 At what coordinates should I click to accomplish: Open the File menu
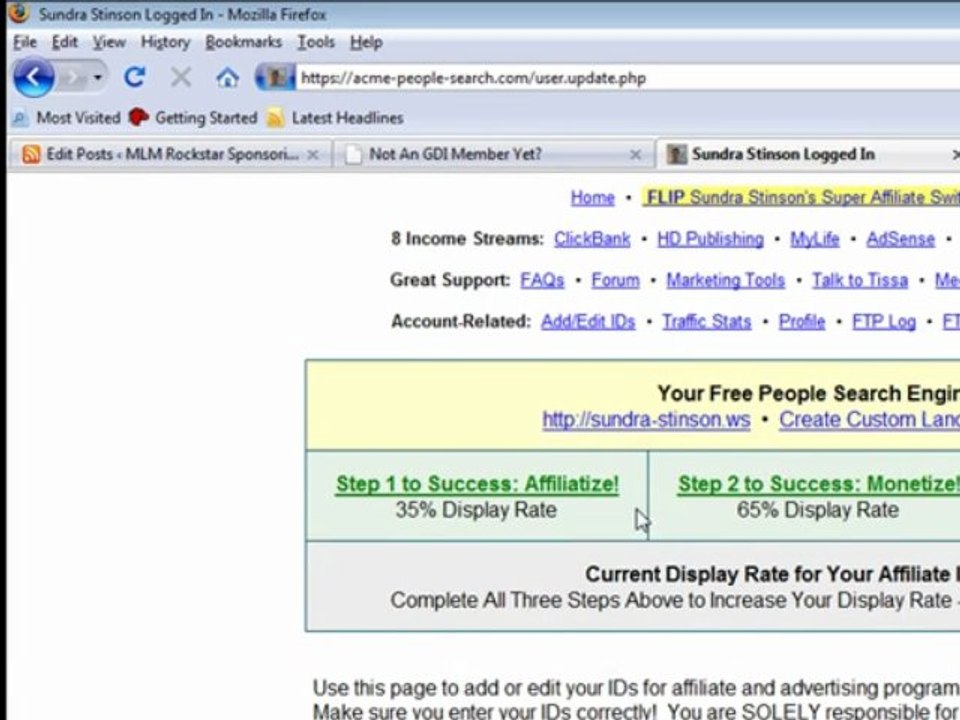pyautogui.click(x=25, y=42)
